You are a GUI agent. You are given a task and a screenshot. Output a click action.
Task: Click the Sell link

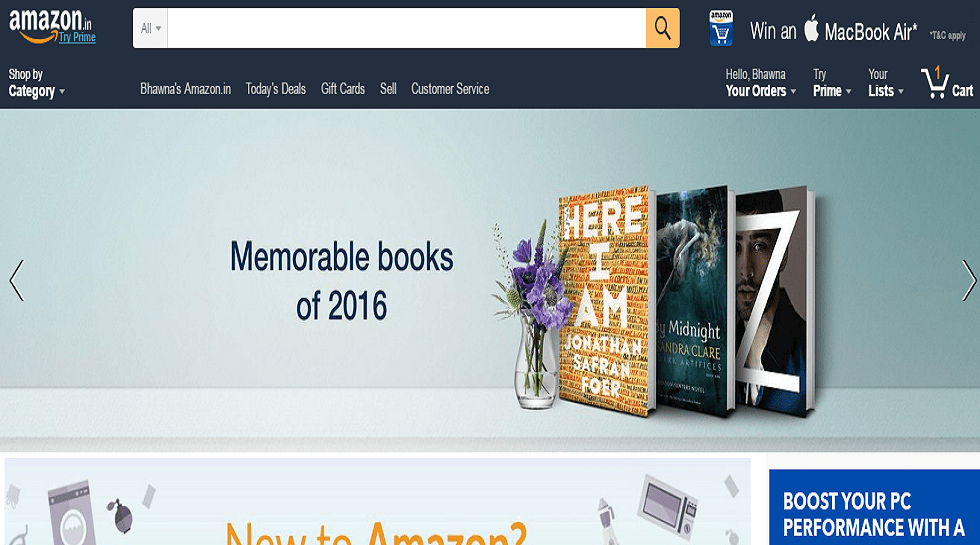pos(388,89)
